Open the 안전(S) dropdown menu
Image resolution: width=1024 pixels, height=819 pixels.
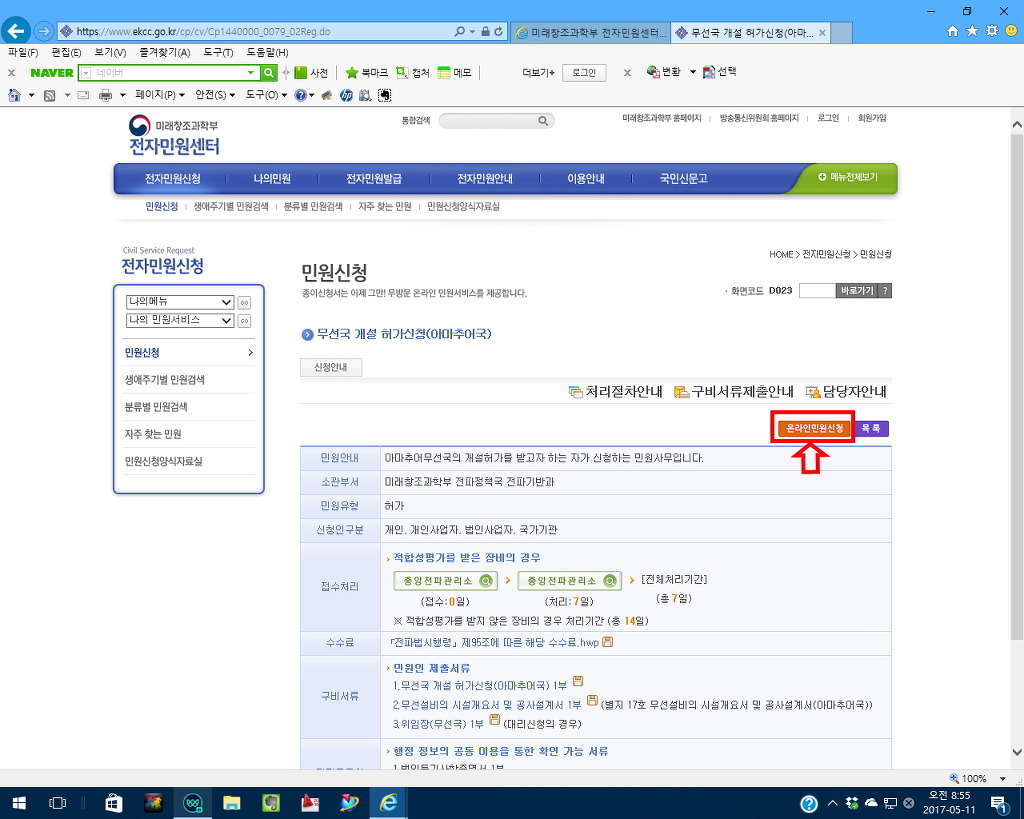[215, 95]
